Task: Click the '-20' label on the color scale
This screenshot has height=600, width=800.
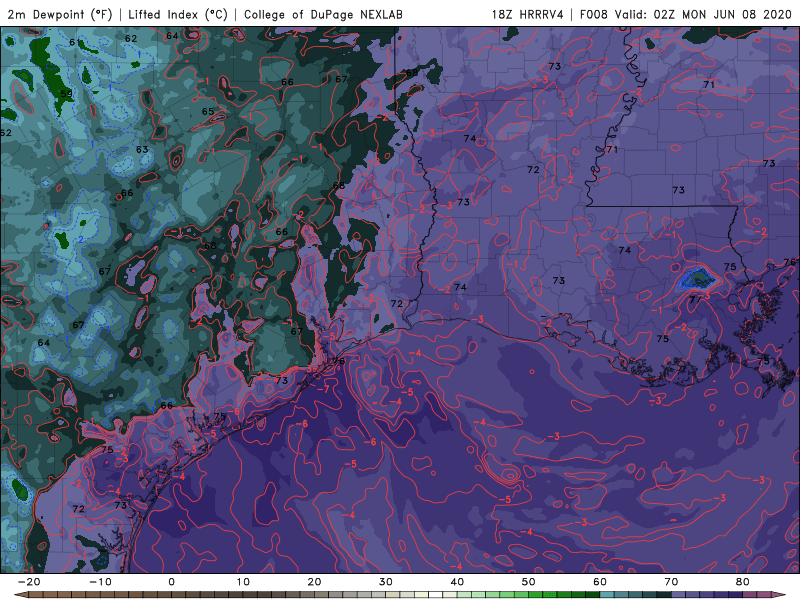Action: coord(29,582)
